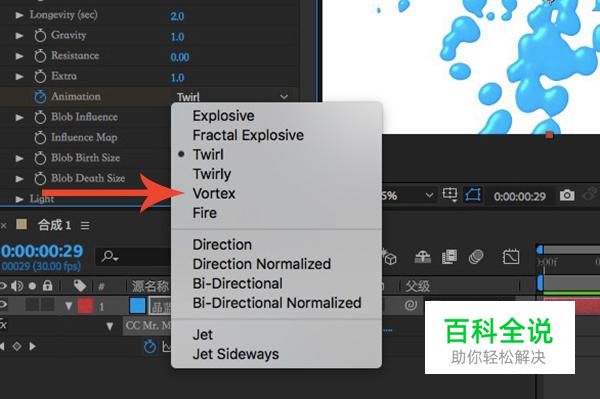
Task: Collapse layer 1 twirl-down triangle
Action: coord(68,306)
